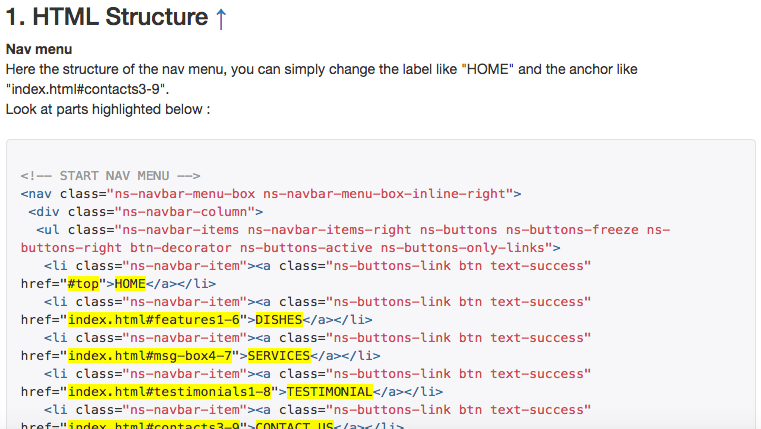This screenshot has height=429, width=761.
Task: Click the 'ns-navbar-menu-box' nav class string
Action: point(184,194)
